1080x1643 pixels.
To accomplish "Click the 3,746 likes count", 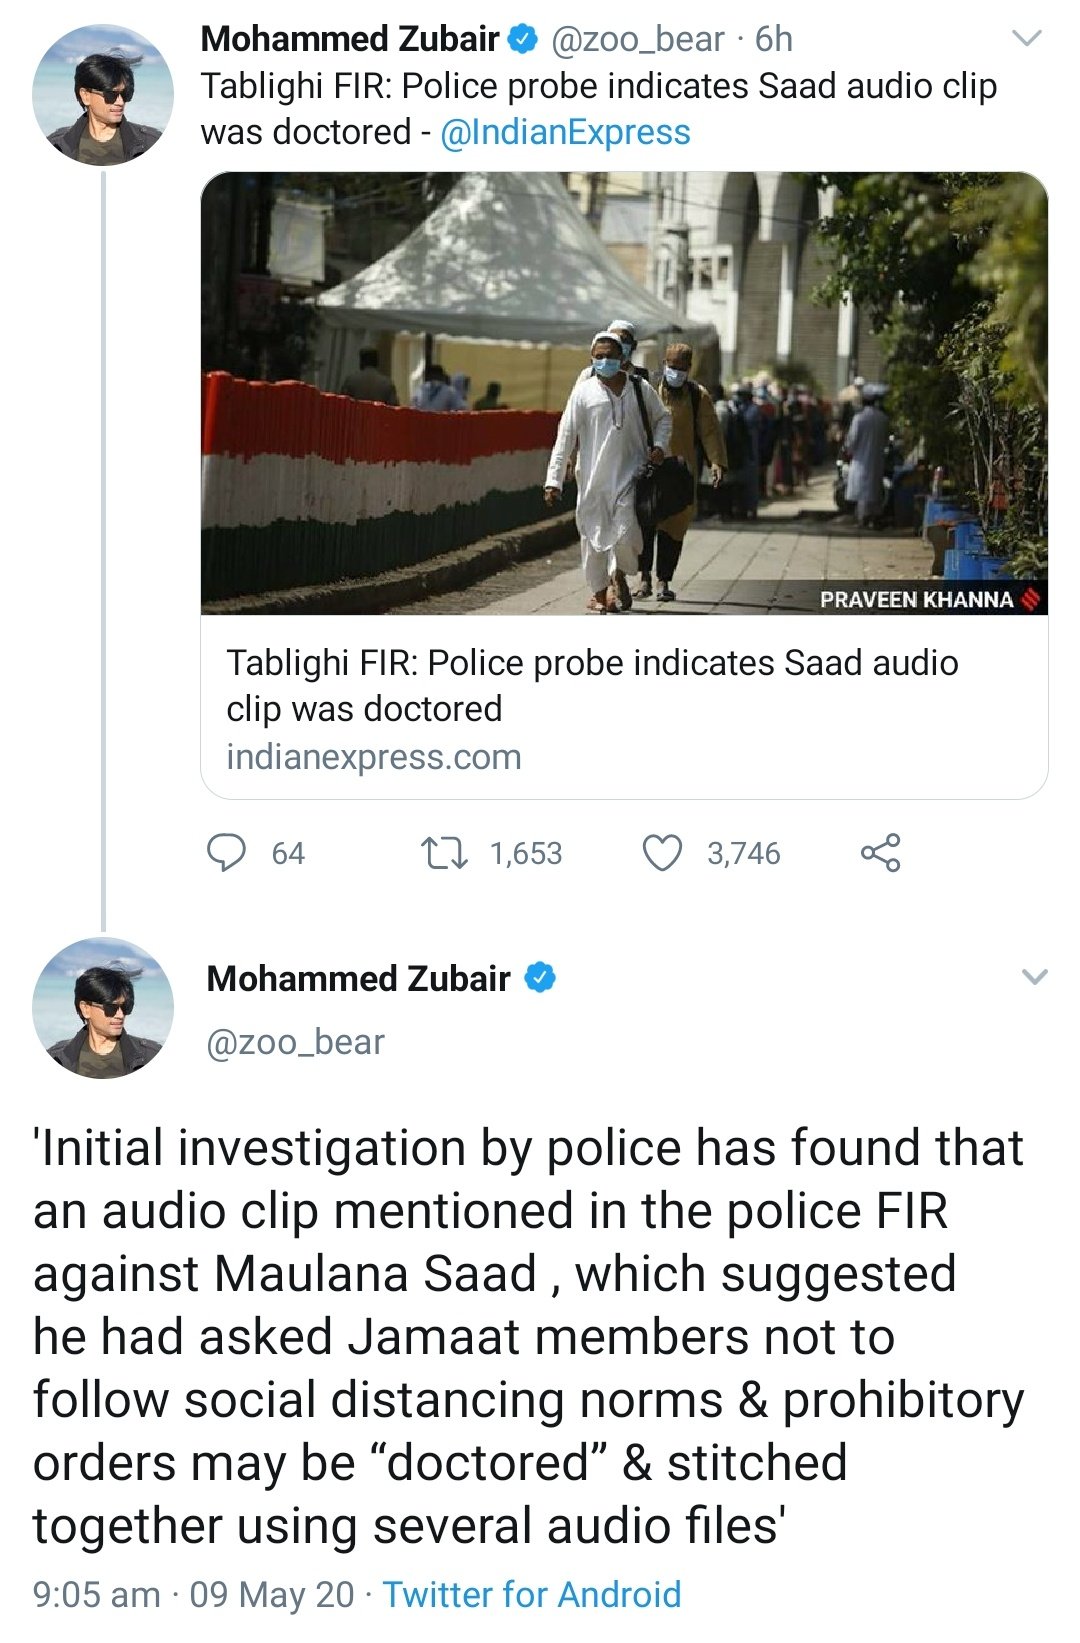I will pos(743,853).
